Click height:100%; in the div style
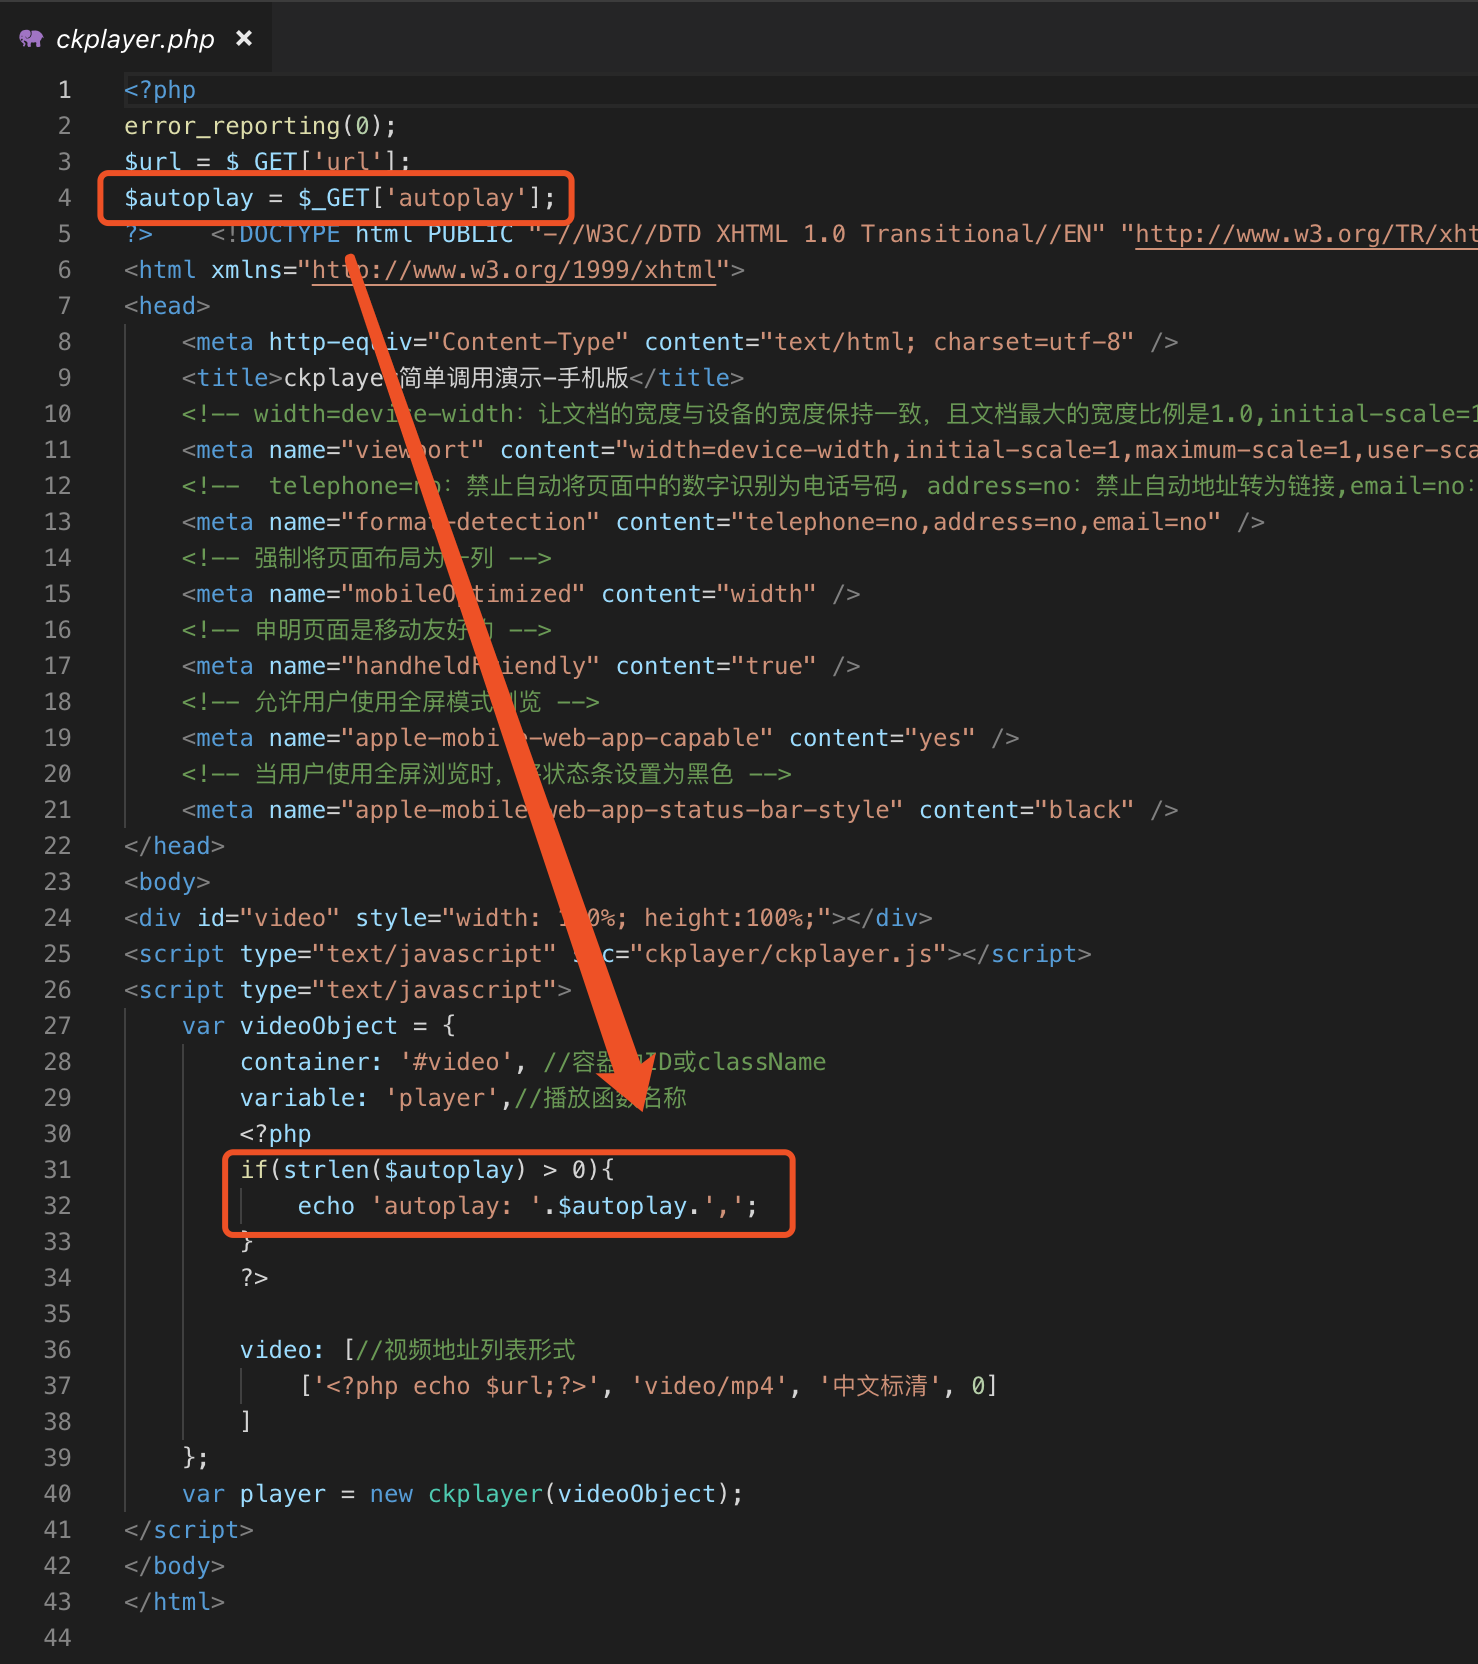Screen dimensions: 1478x1664 pyautogui.click(x=730, y=918)
